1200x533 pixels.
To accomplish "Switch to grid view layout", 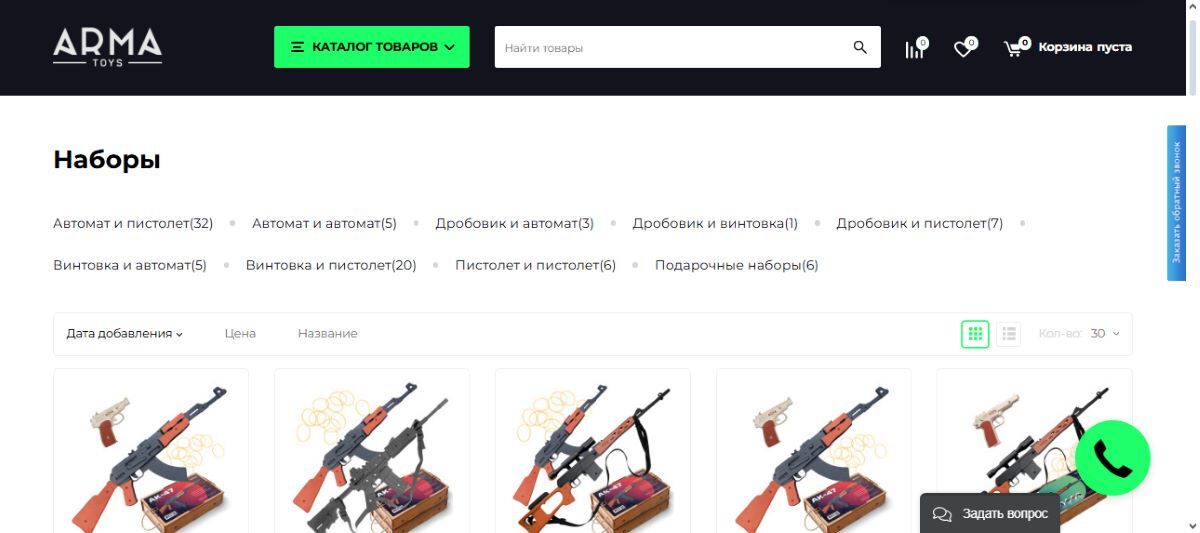I will (x=975, y=334).
